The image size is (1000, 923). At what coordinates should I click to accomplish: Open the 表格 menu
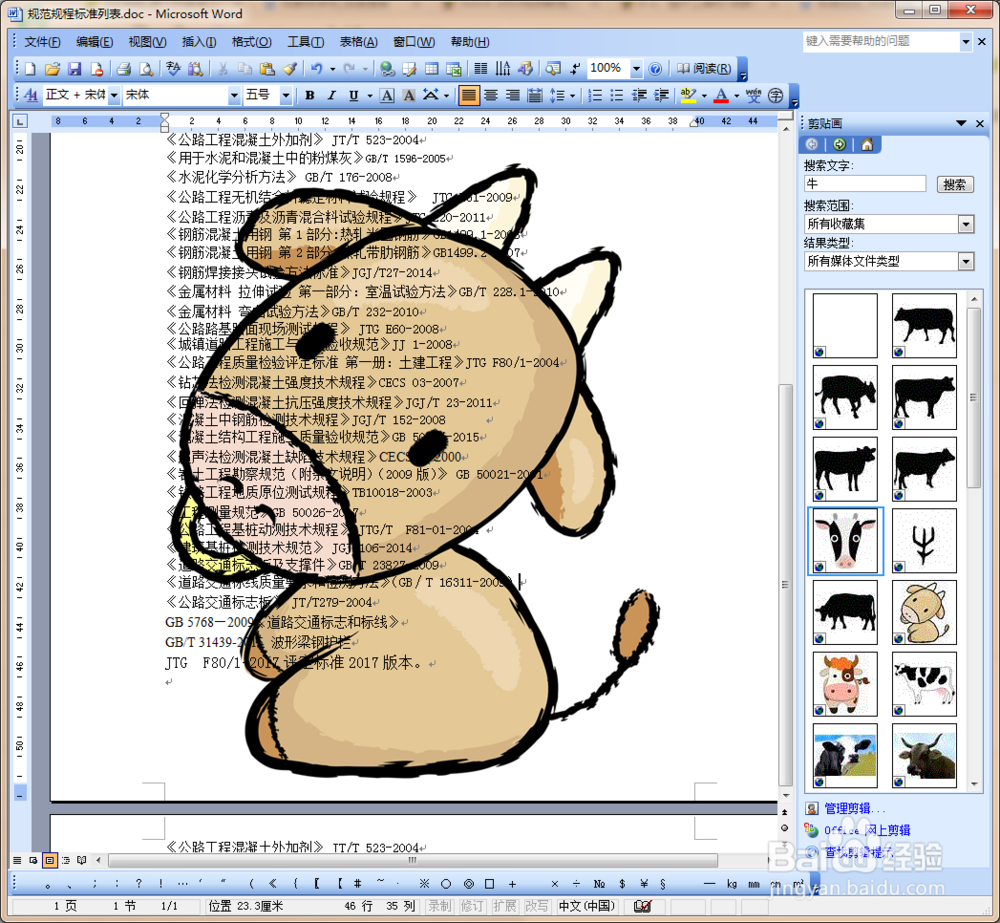tap(358, 42)
